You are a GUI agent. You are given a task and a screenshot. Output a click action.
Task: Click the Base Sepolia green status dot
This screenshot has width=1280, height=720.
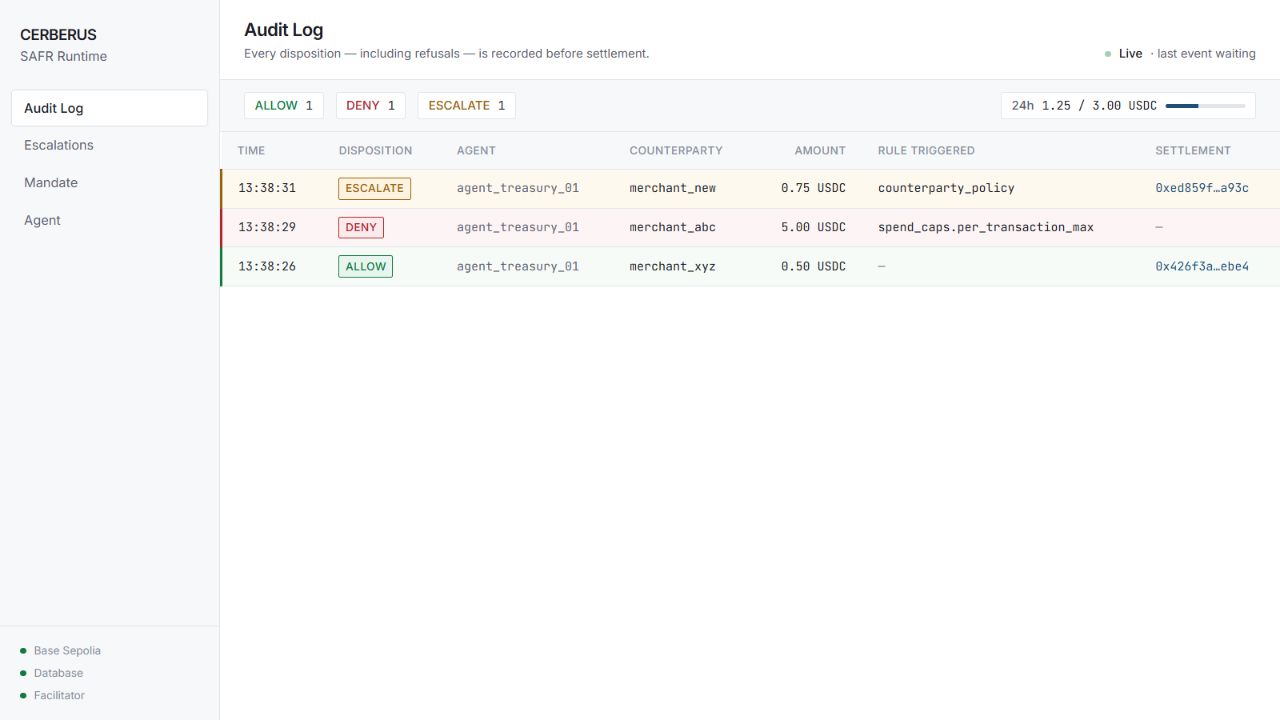23,651
